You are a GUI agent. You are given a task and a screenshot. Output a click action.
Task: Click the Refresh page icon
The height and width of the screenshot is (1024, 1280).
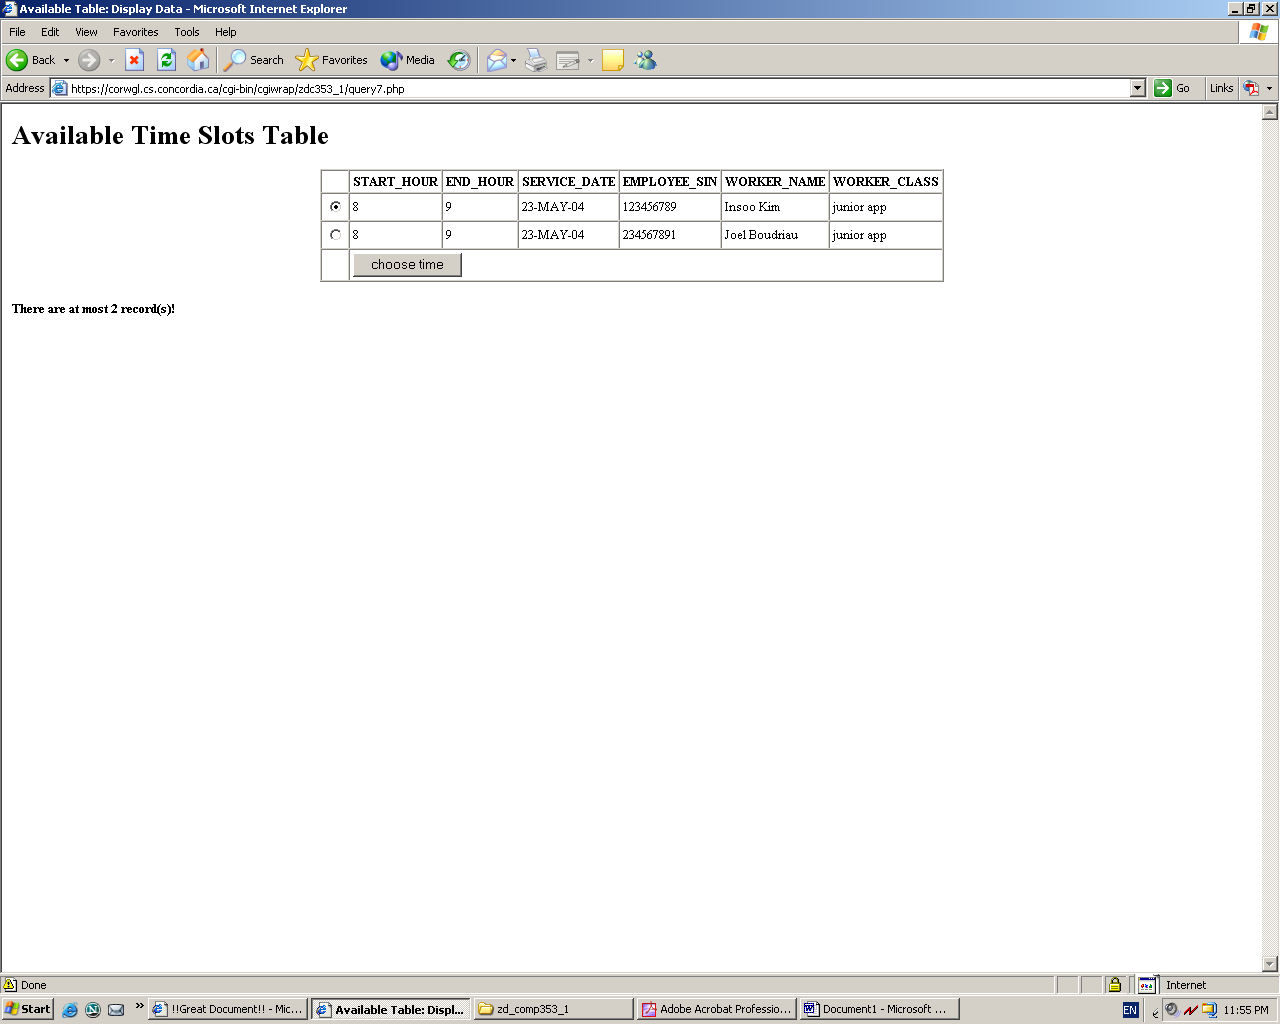(166, 60)
